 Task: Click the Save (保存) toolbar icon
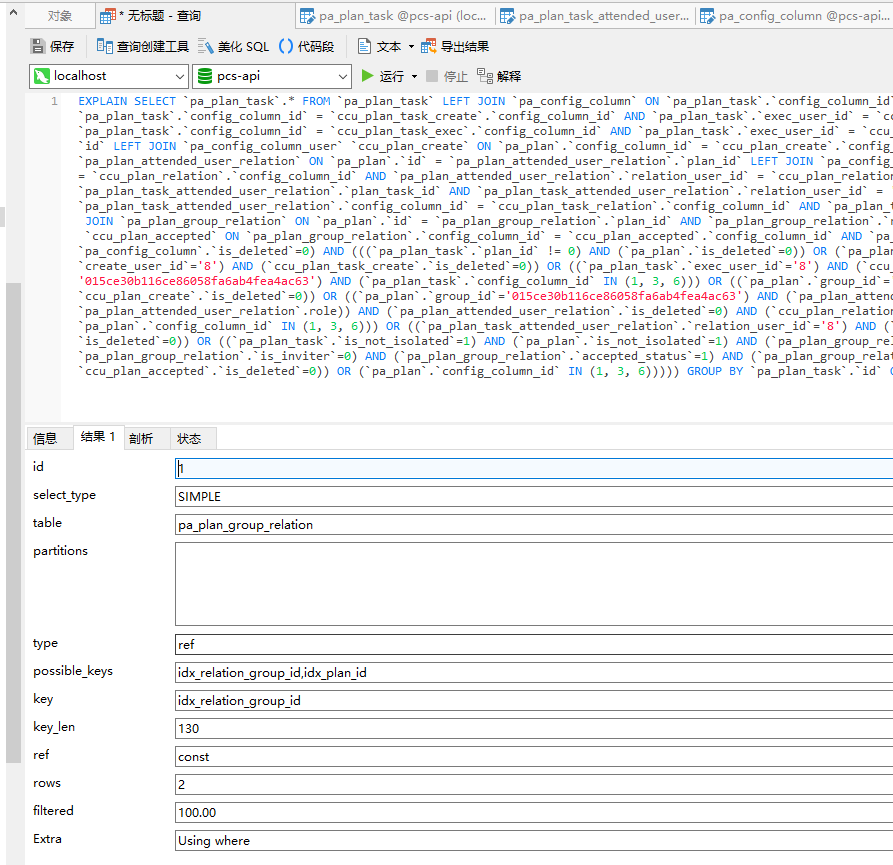pos(52,46)
